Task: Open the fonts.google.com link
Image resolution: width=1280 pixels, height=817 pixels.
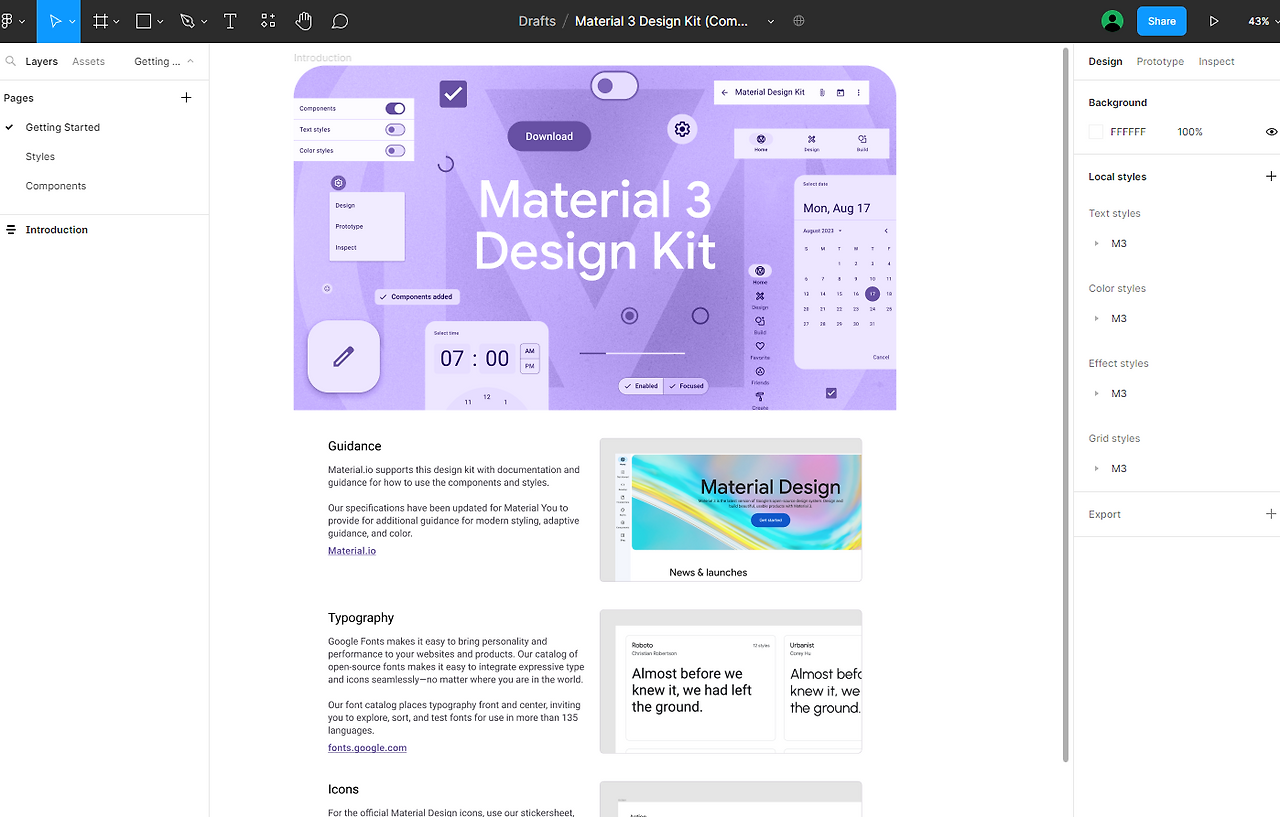Action: coord(367,747)
